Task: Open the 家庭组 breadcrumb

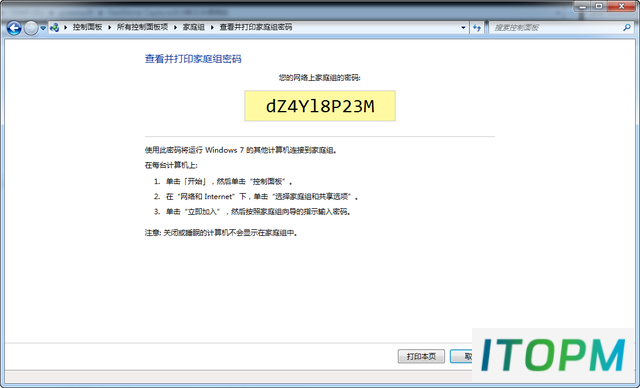Action: coord(193,27)
